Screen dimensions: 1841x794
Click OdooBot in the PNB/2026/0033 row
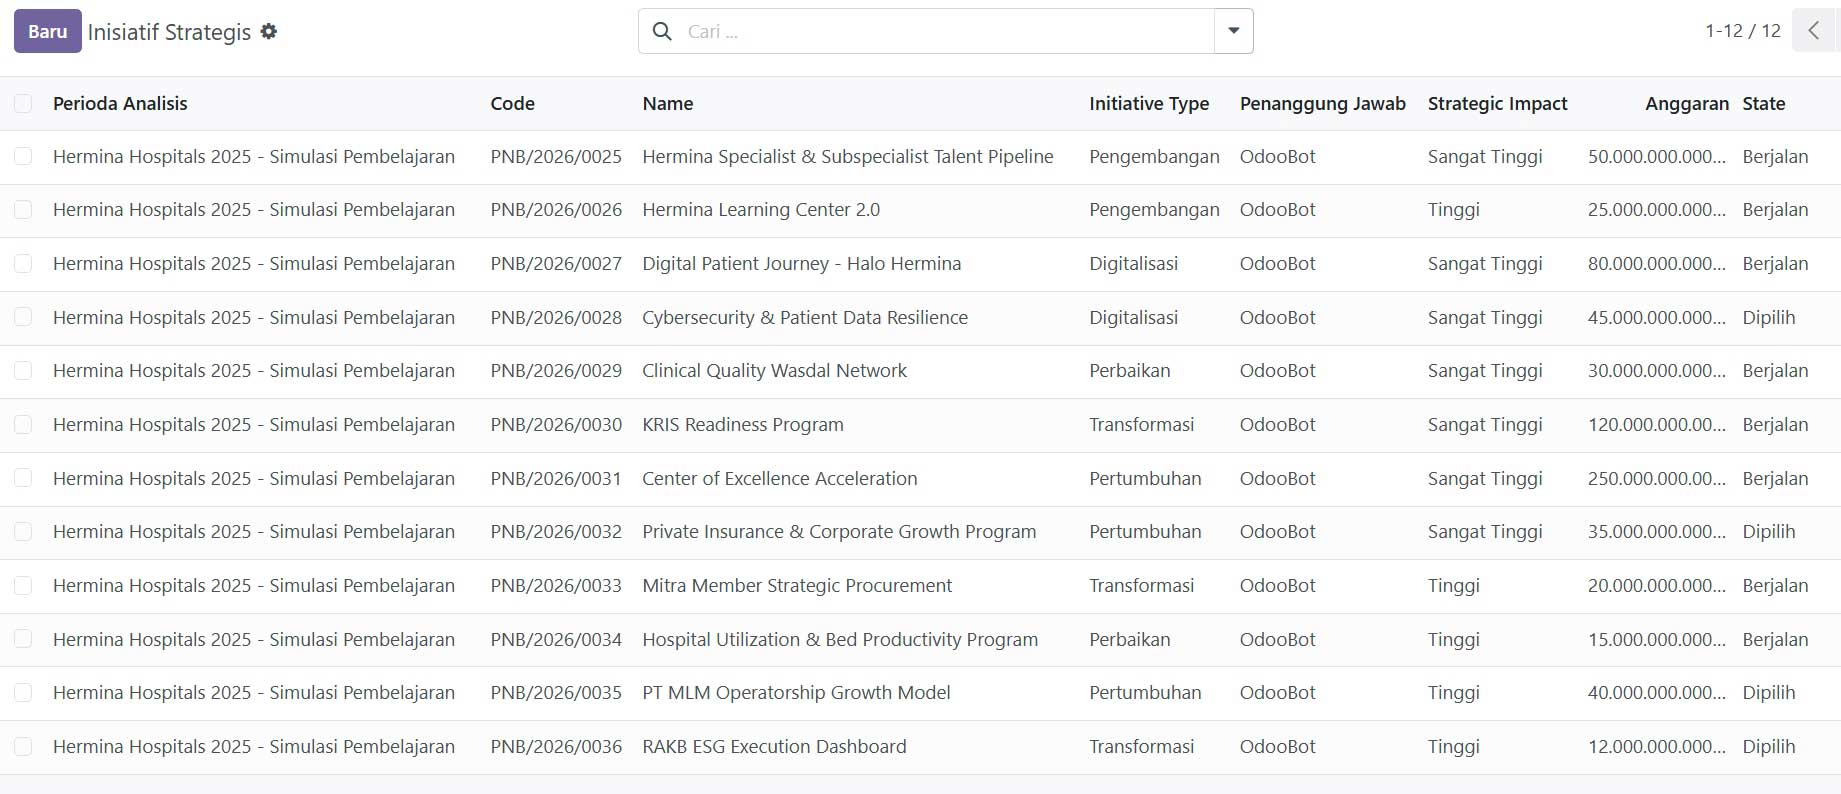coord(1277,585)
